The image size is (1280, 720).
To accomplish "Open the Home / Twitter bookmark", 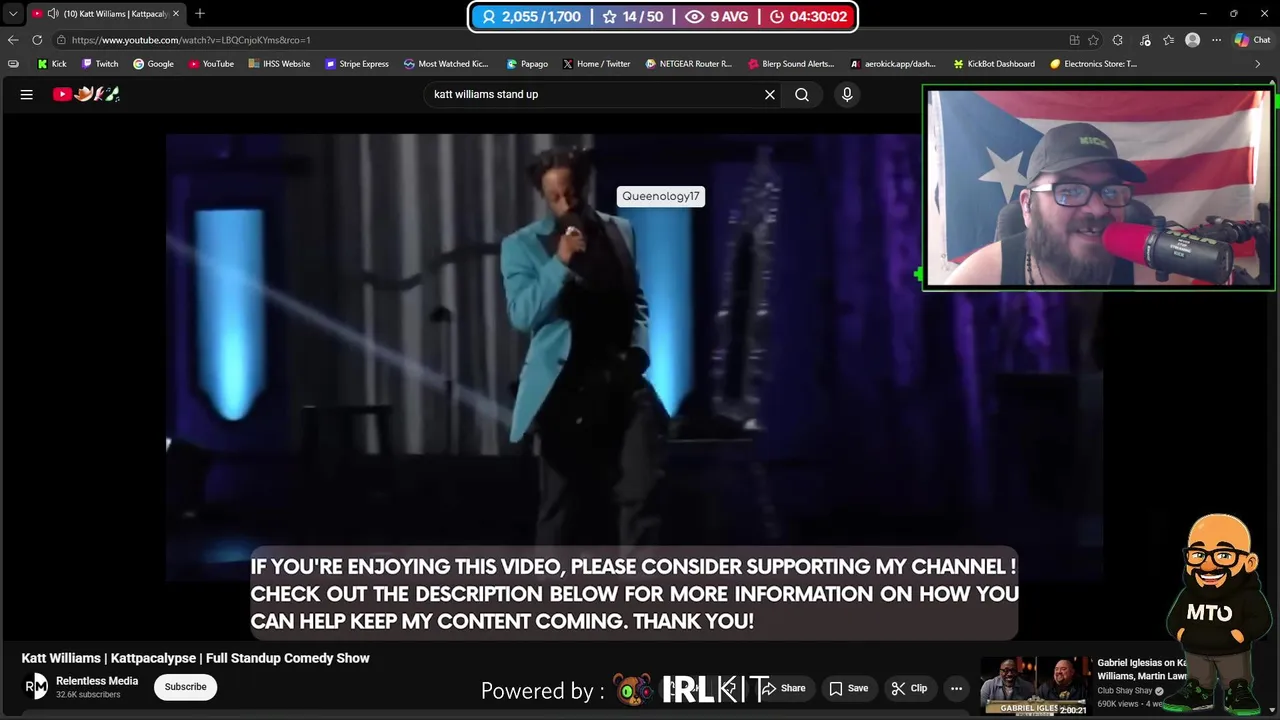I will click(x=596, y=64).
